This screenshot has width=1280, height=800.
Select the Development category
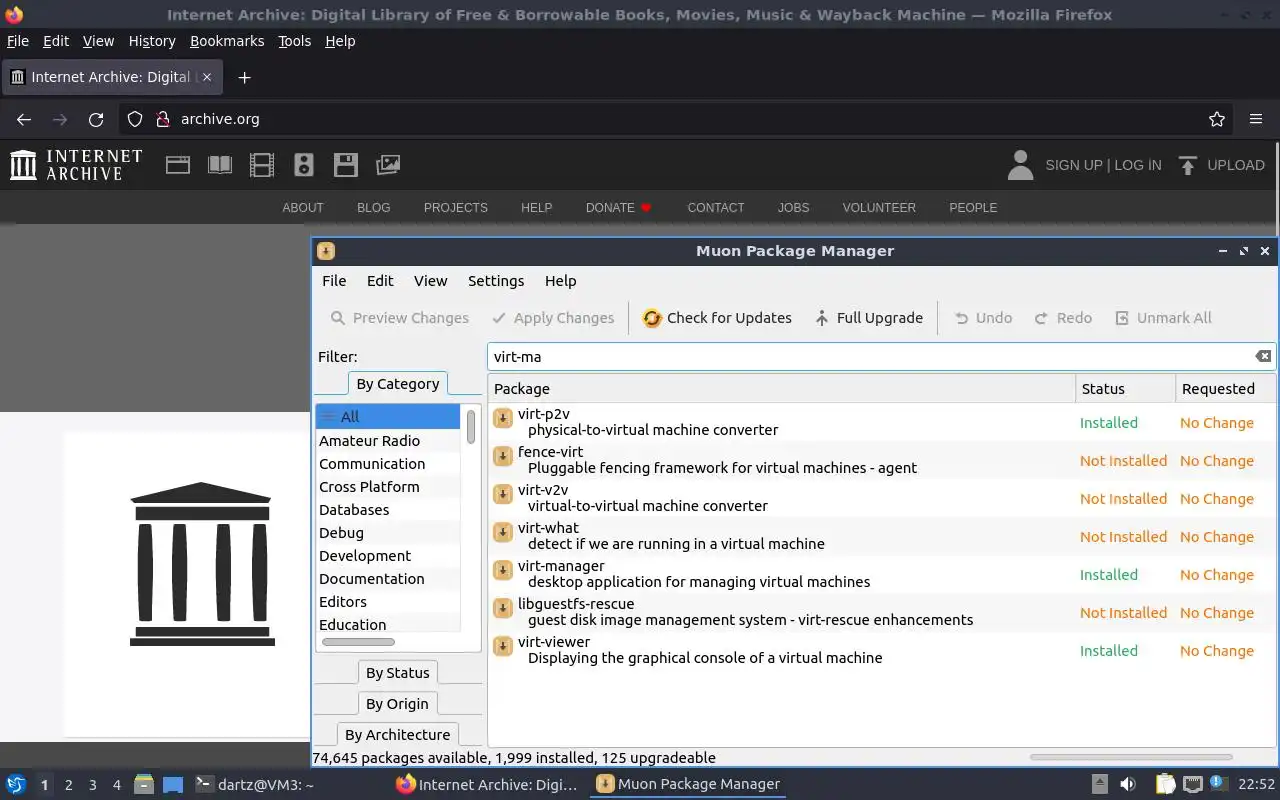point(388,556)
